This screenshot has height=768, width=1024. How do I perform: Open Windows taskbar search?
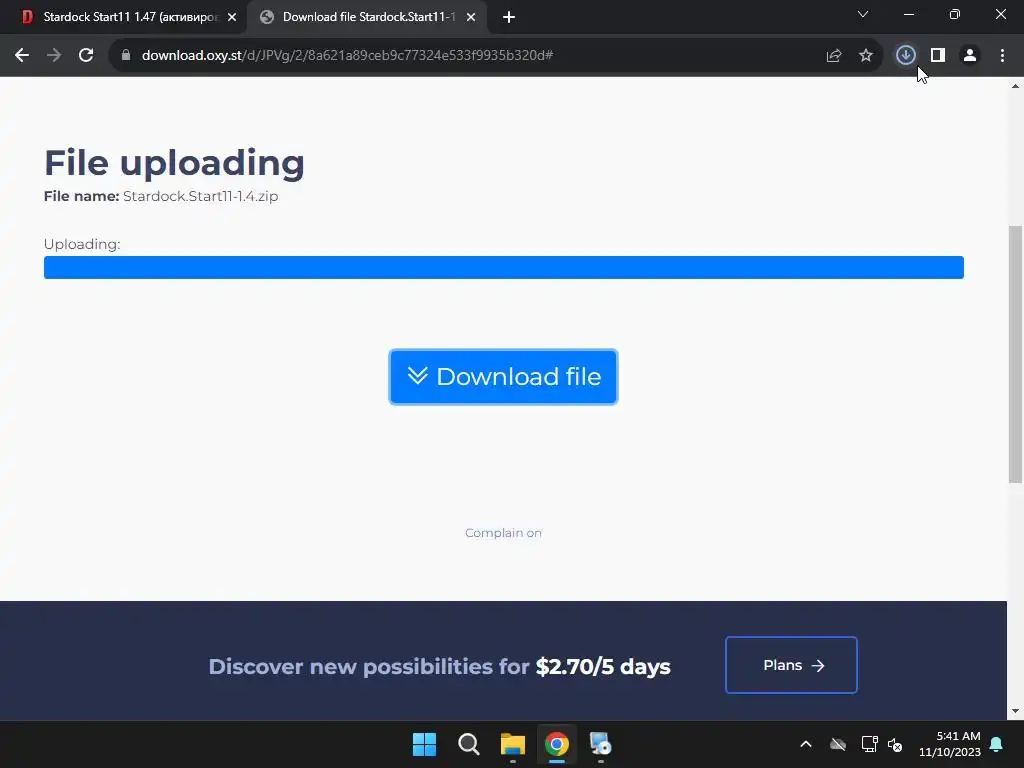coord(468,744)
